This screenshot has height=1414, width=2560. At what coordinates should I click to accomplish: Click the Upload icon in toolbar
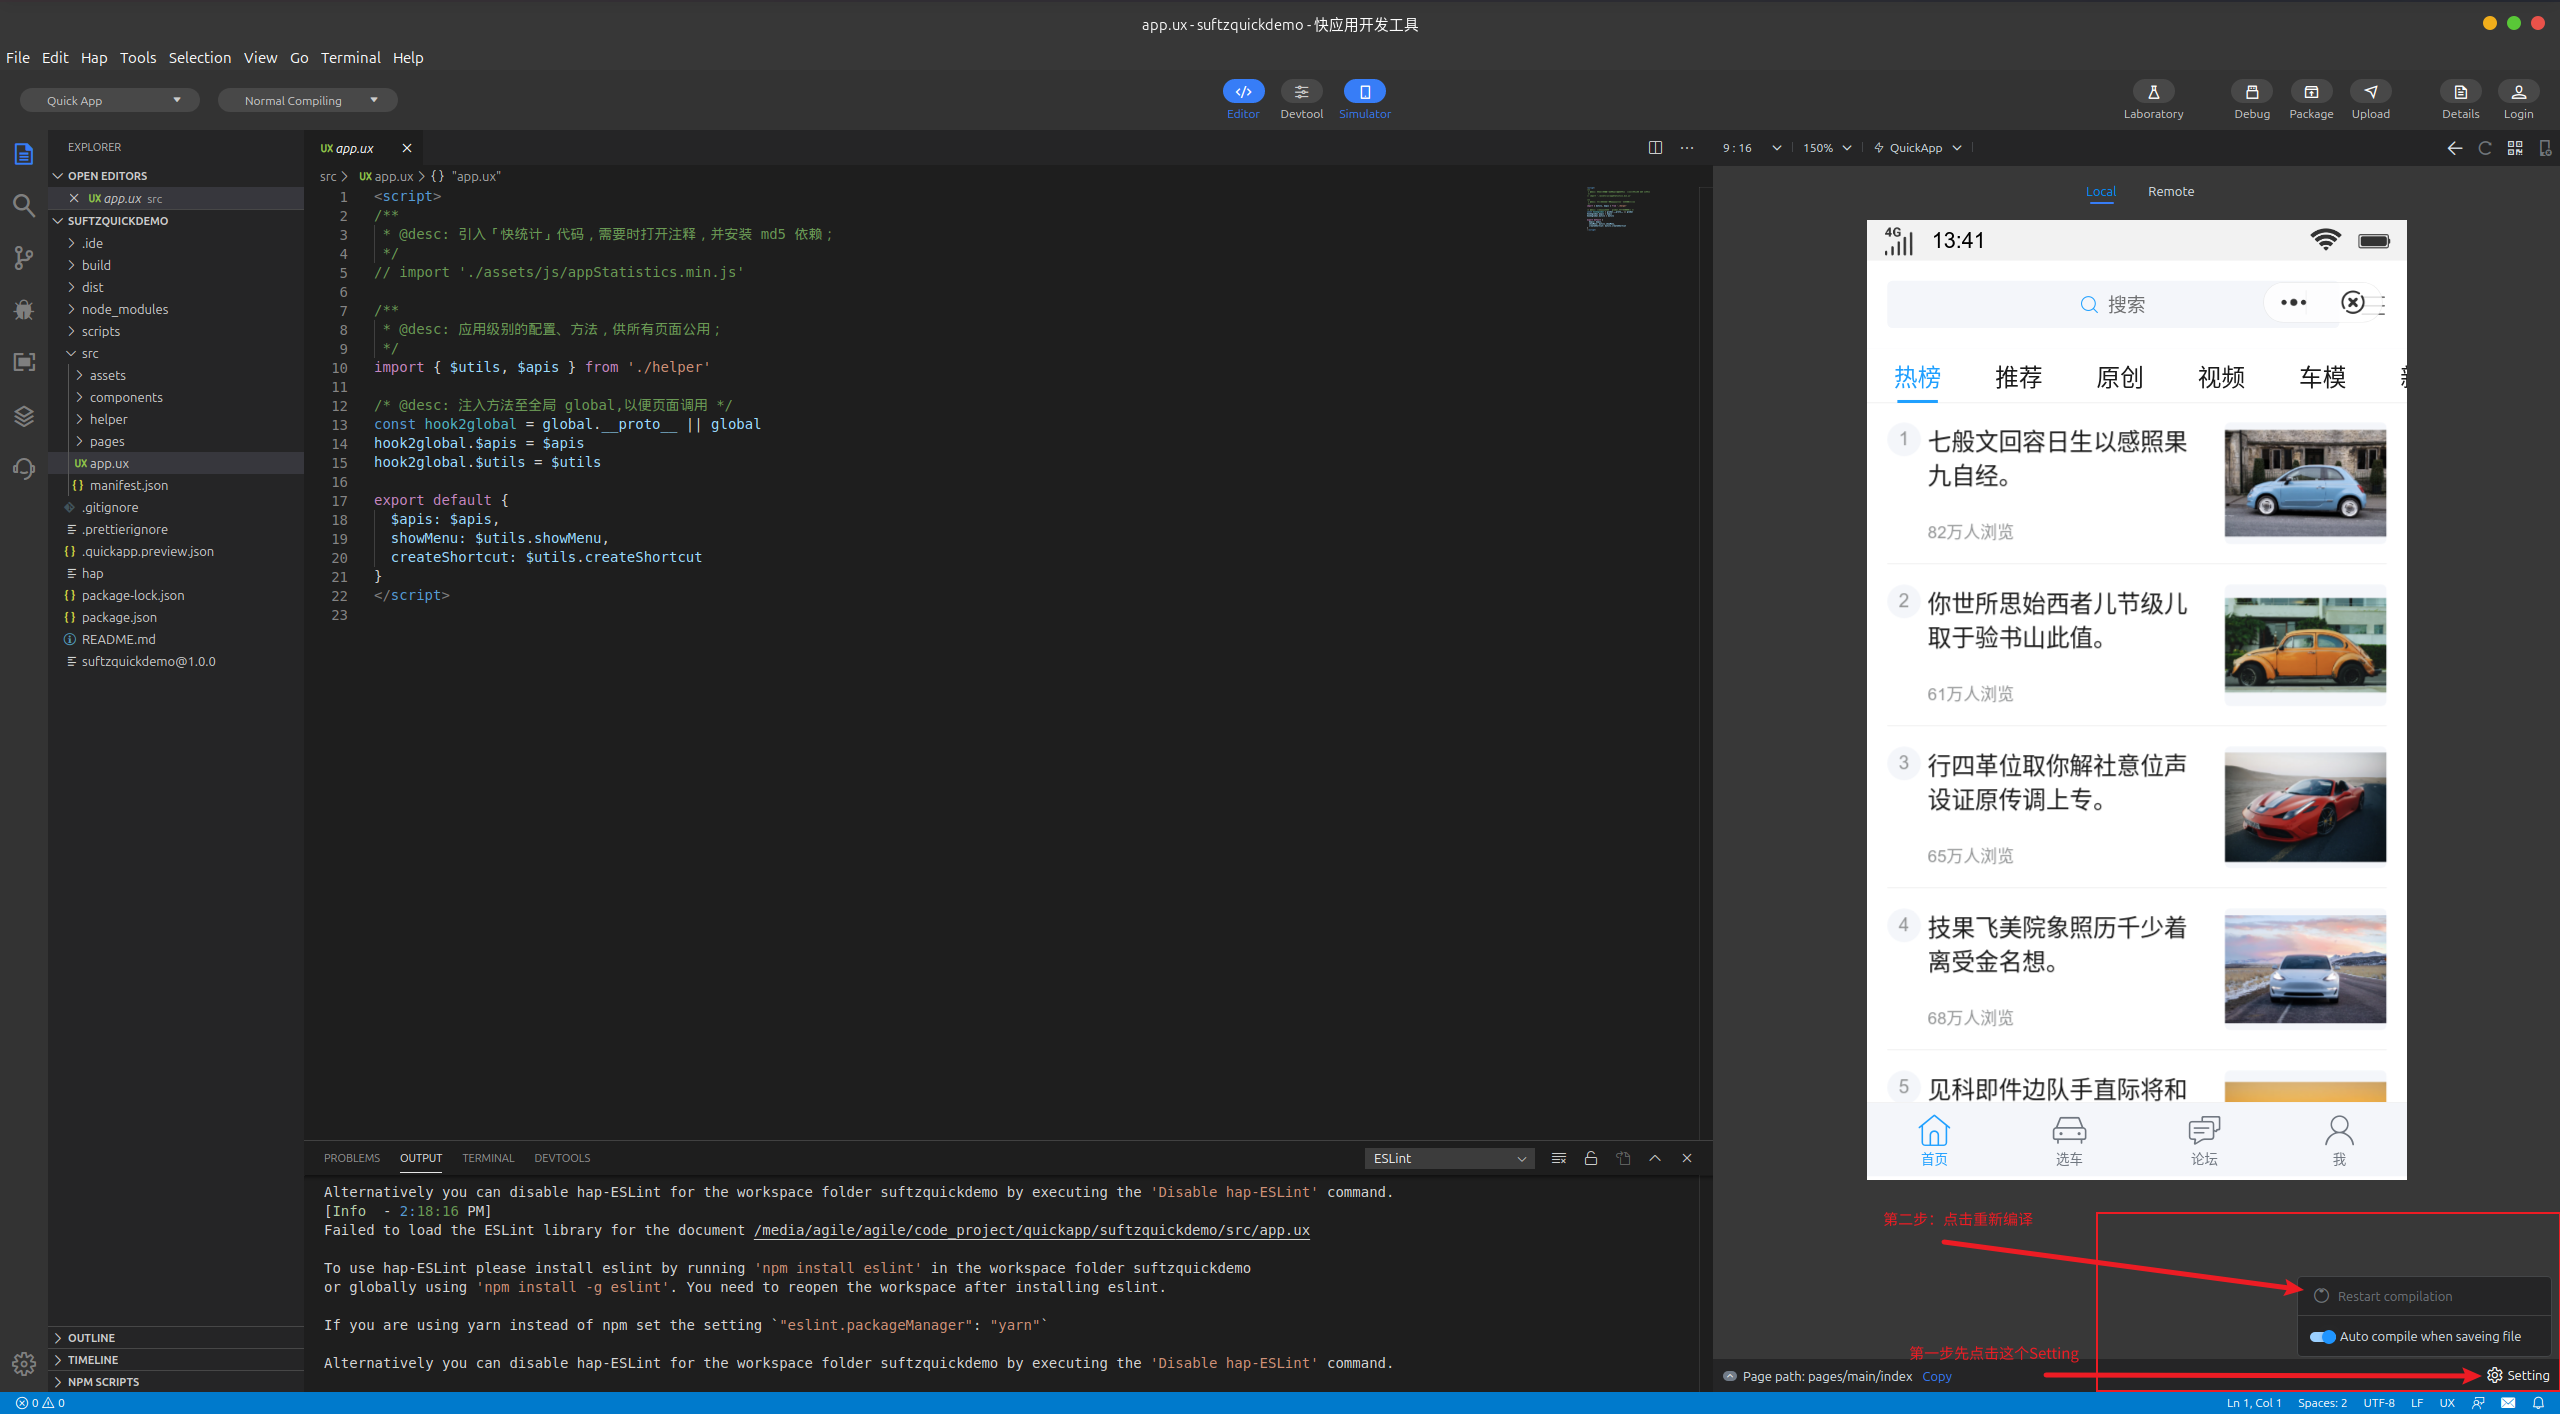point(2370,92)
